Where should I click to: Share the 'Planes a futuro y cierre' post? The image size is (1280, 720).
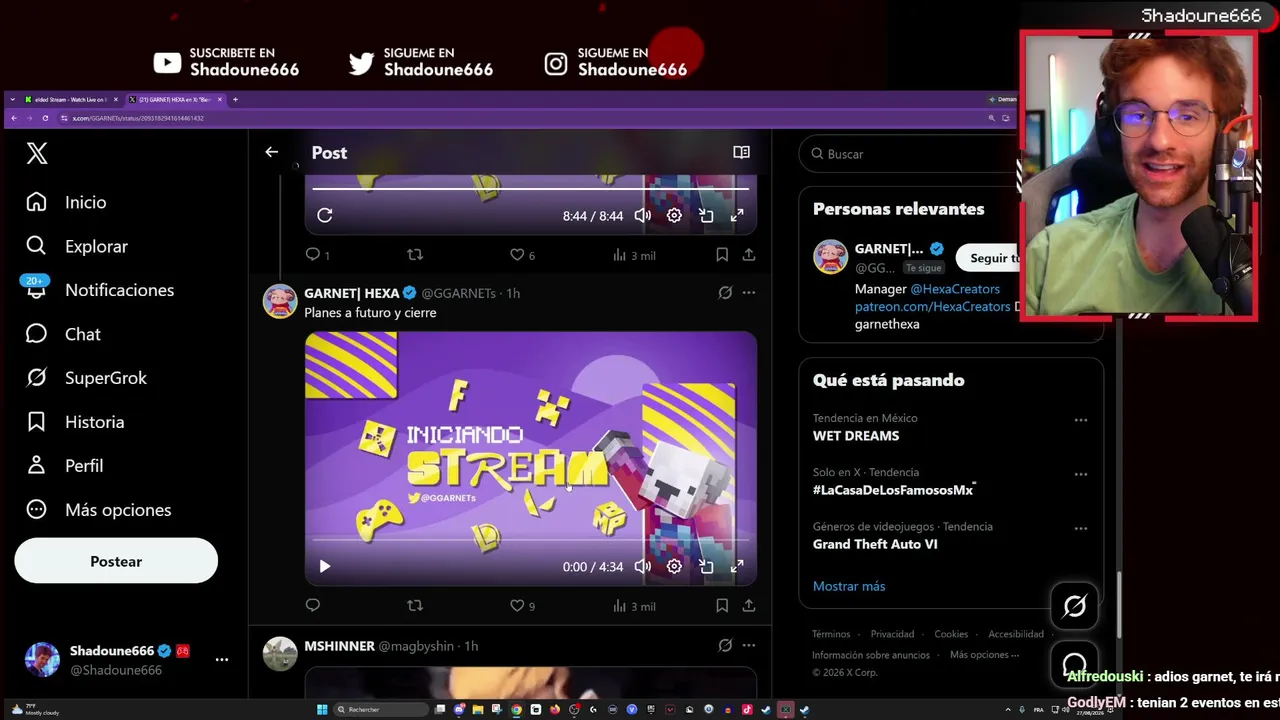coord(749,605)
